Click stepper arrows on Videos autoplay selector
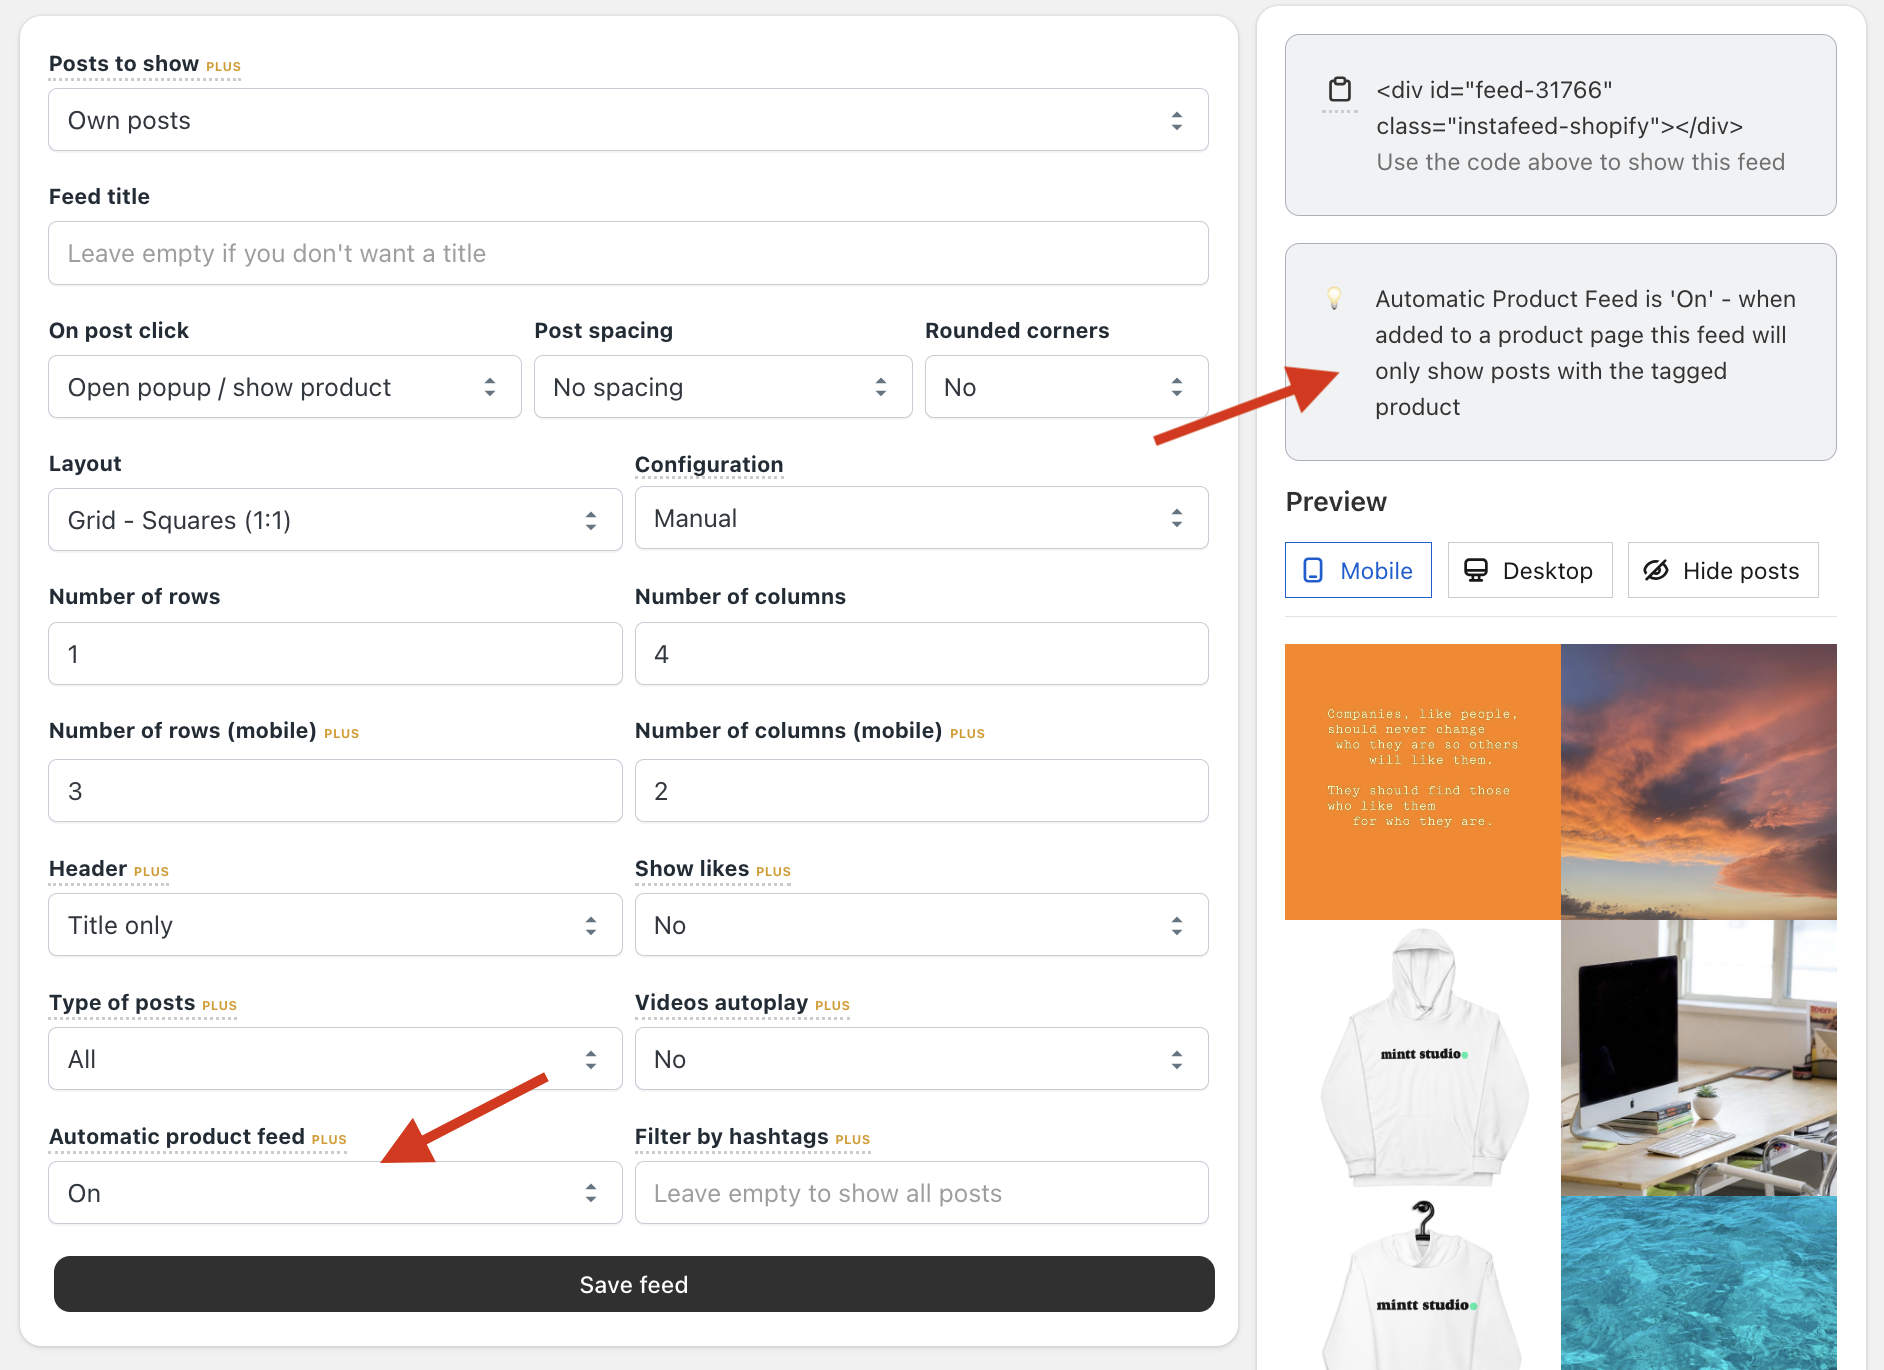The image size is (1884, 1370). 1178,1059
